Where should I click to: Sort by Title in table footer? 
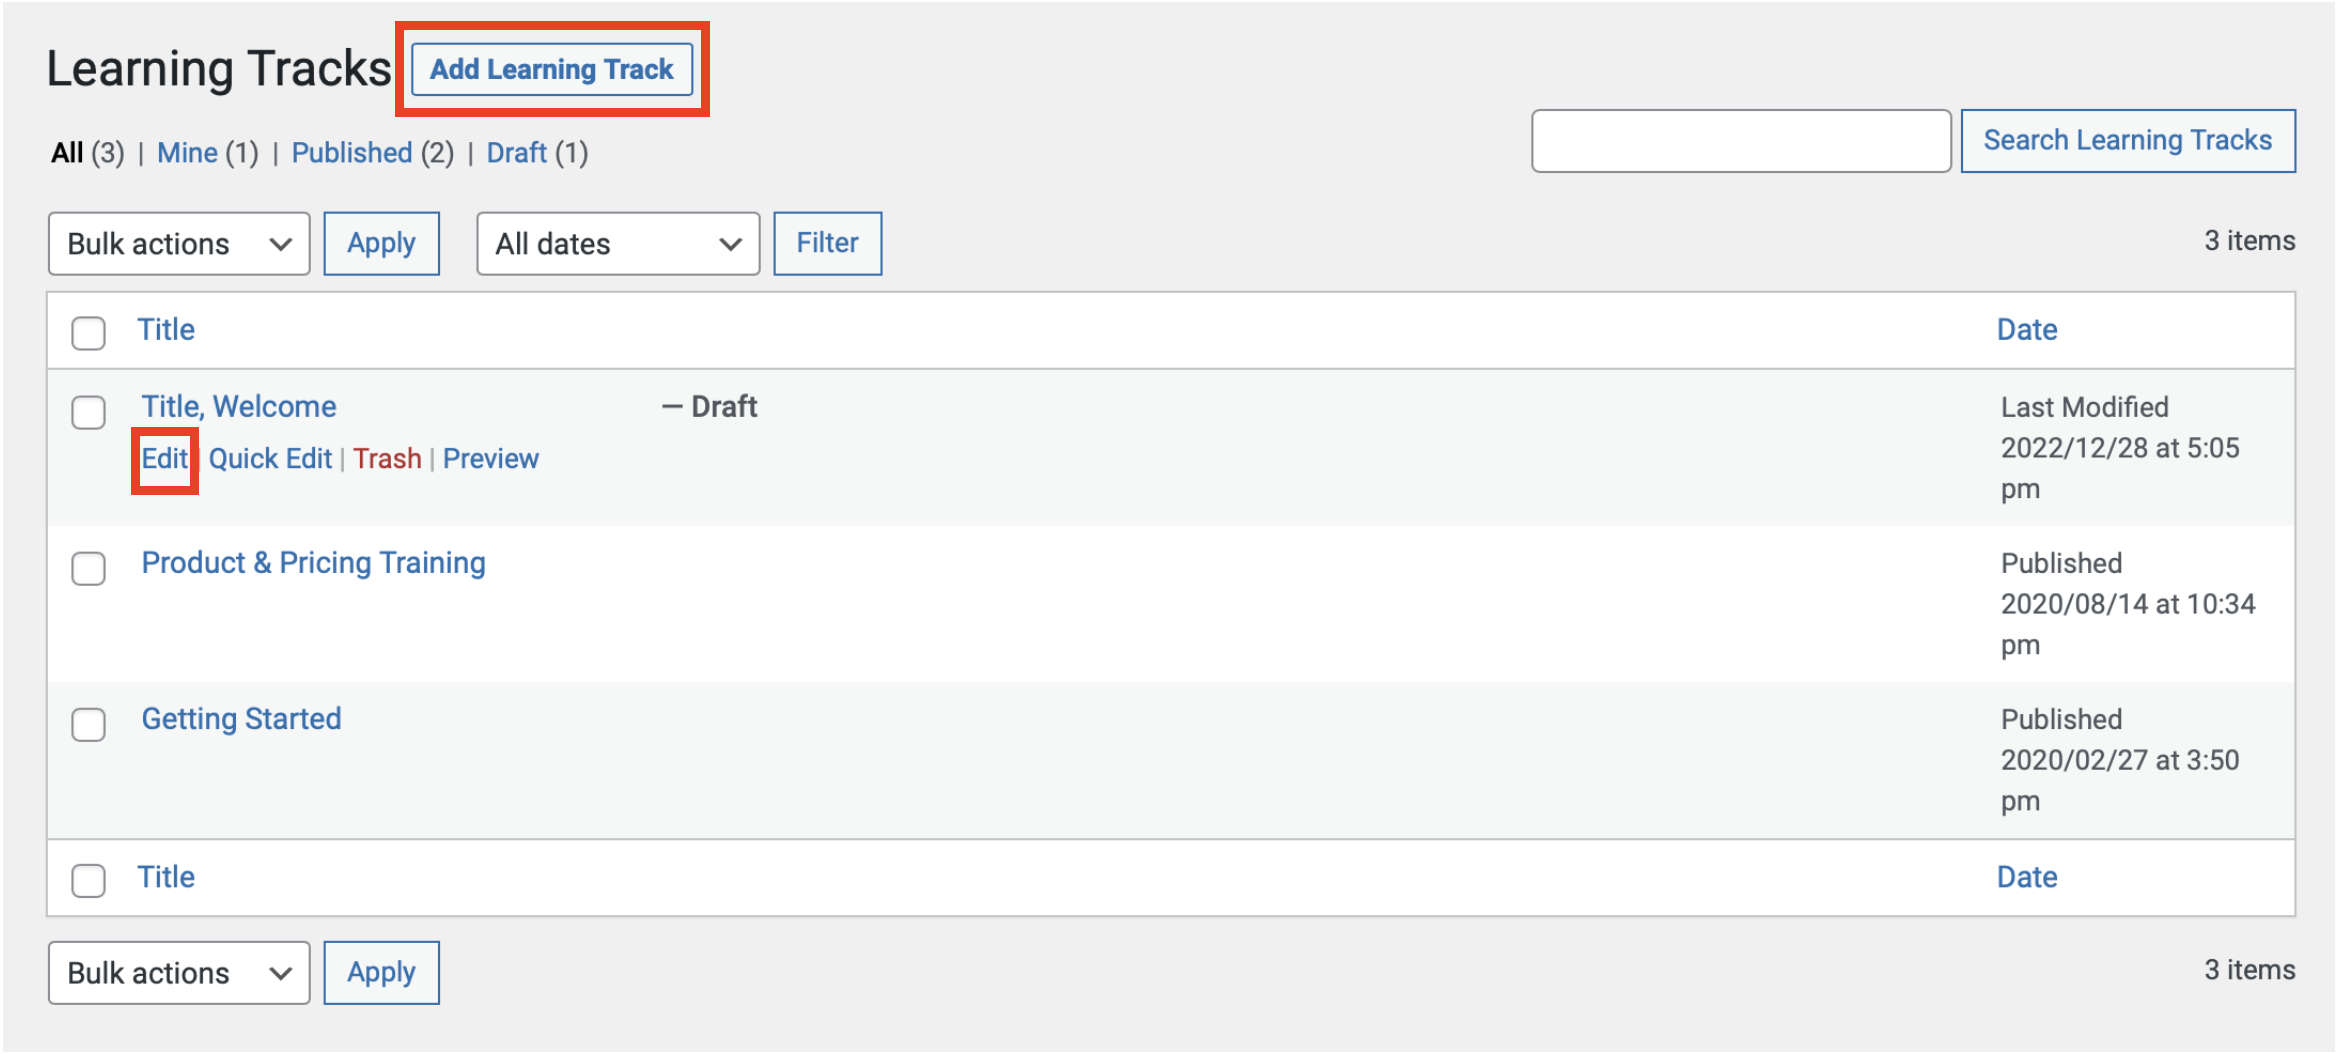pyautogui.click(x=166, y=877)
